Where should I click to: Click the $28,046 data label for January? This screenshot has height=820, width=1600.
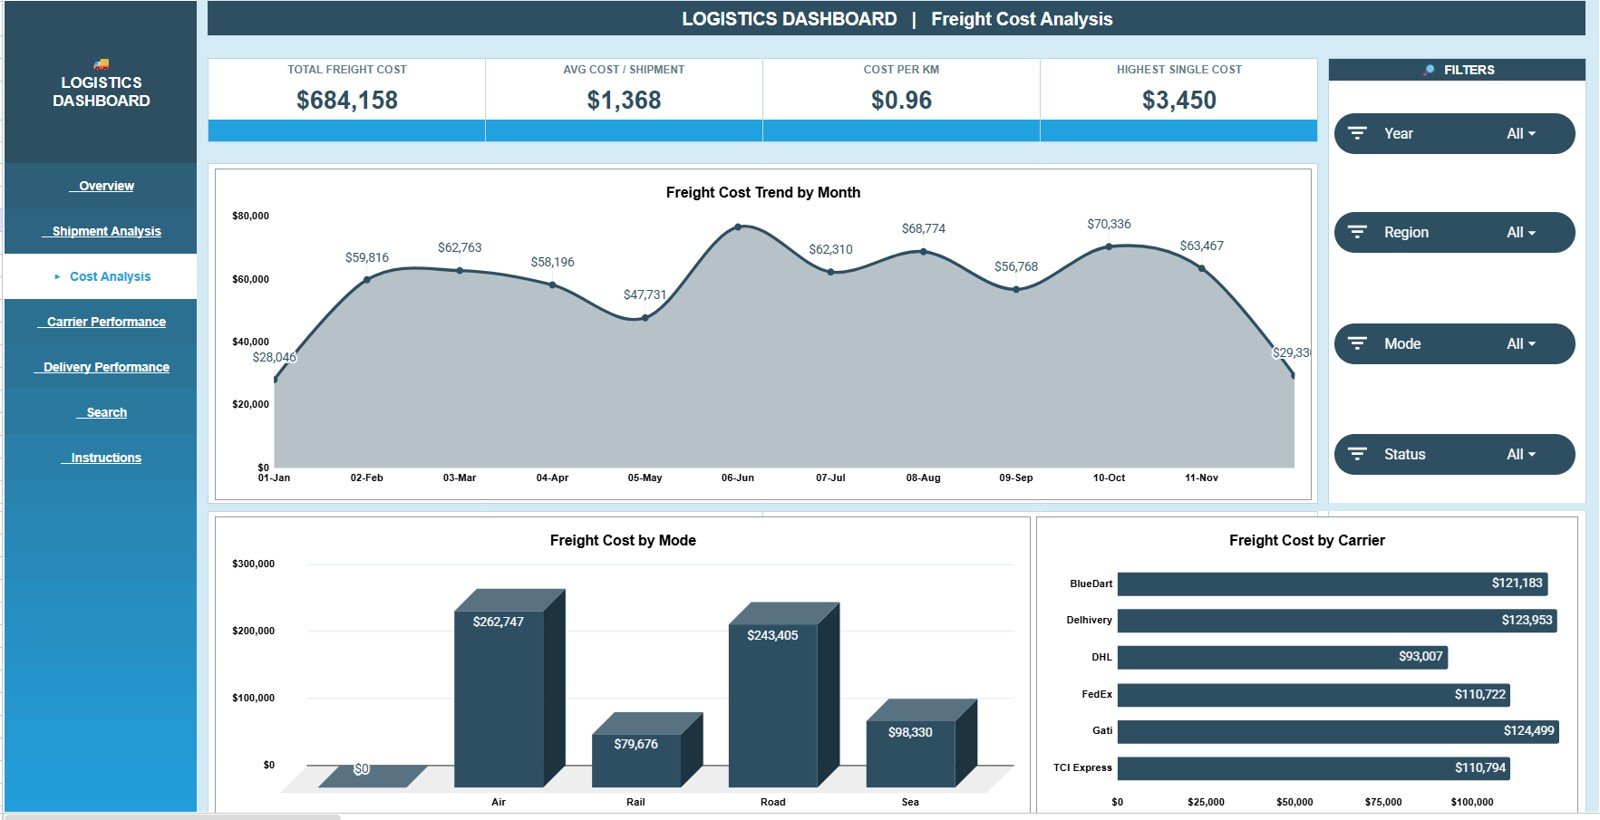[274, 357]
